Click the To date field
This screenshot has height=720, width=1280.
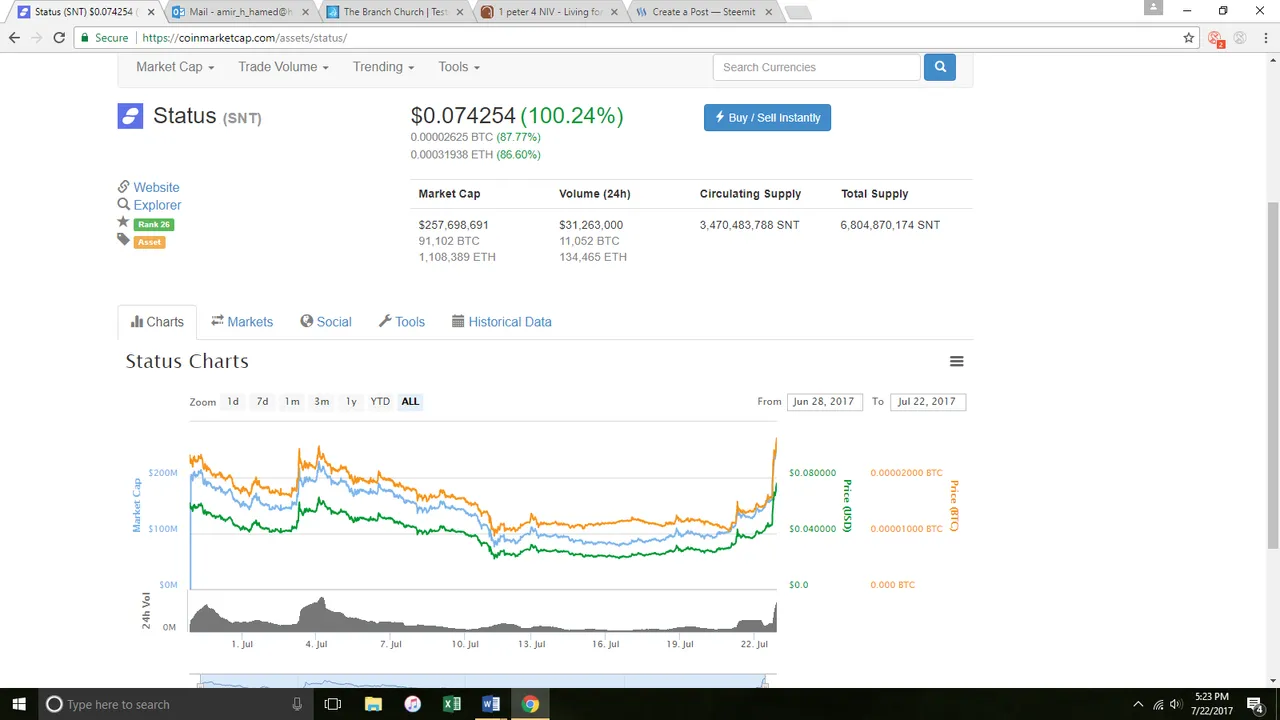point(927,401)
